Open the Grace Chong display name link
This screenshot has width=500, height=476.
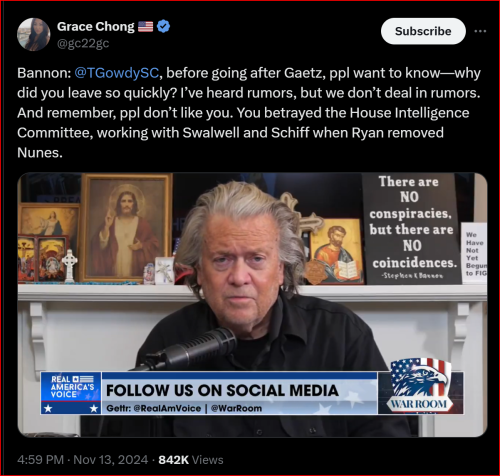click(x=96, y=26)
